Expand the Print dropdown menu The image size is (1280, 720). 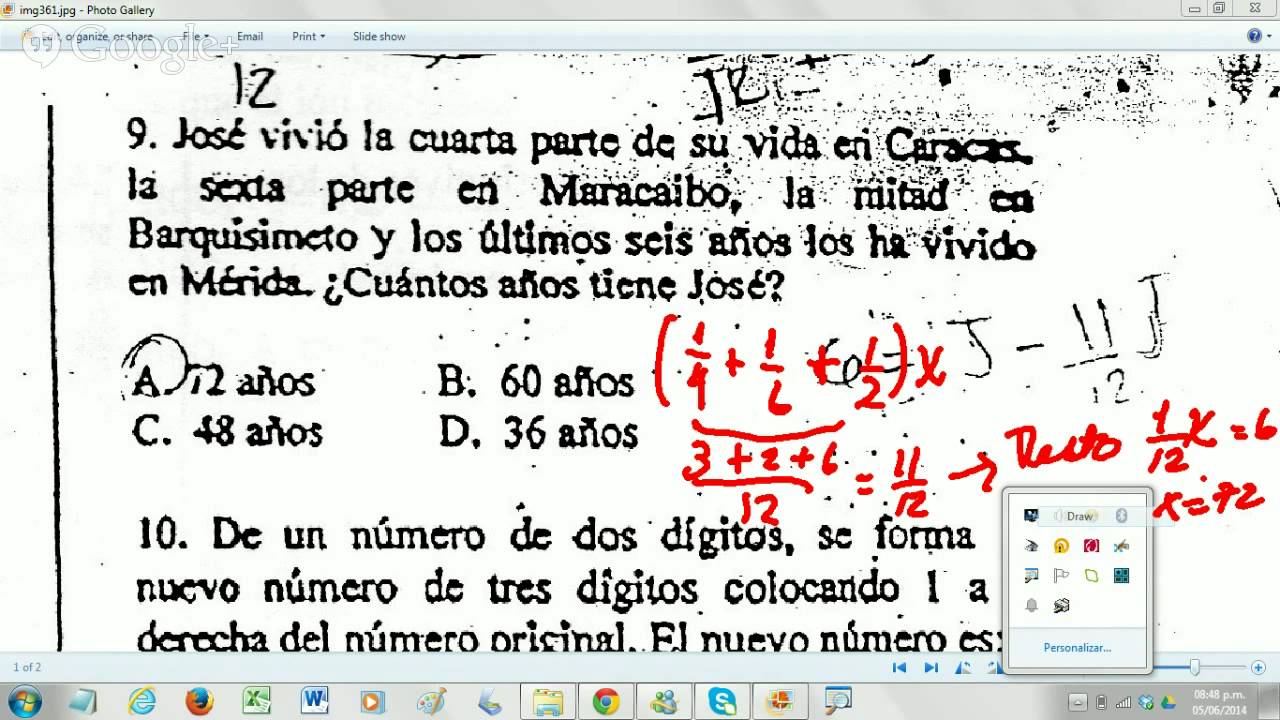308,36
